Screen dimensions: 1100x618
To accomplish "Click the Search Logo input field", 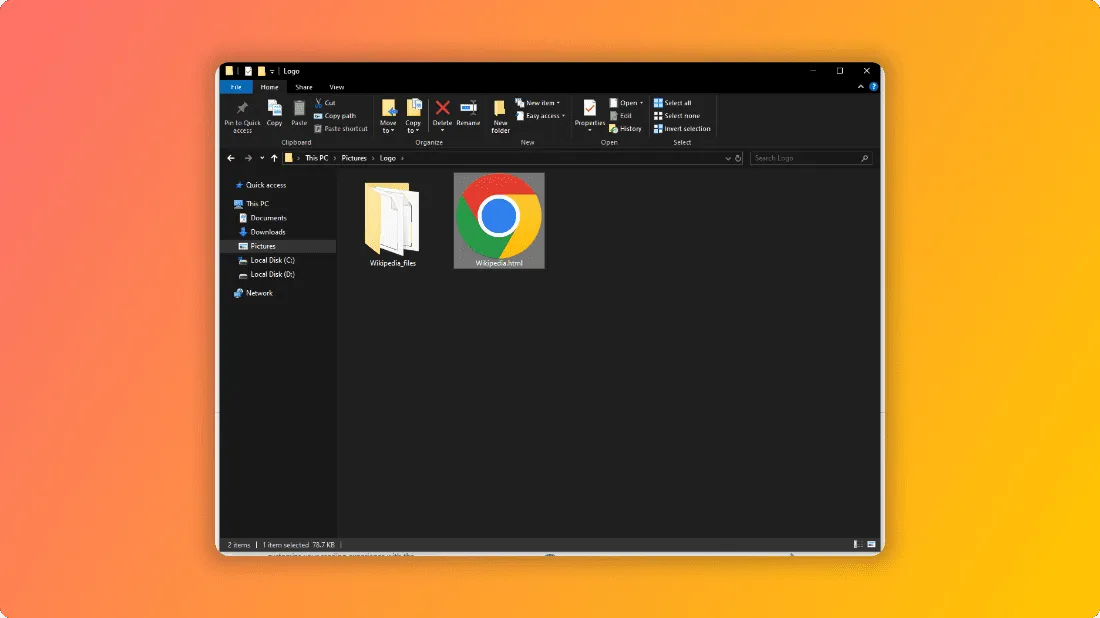I will [x=811, y=158].
